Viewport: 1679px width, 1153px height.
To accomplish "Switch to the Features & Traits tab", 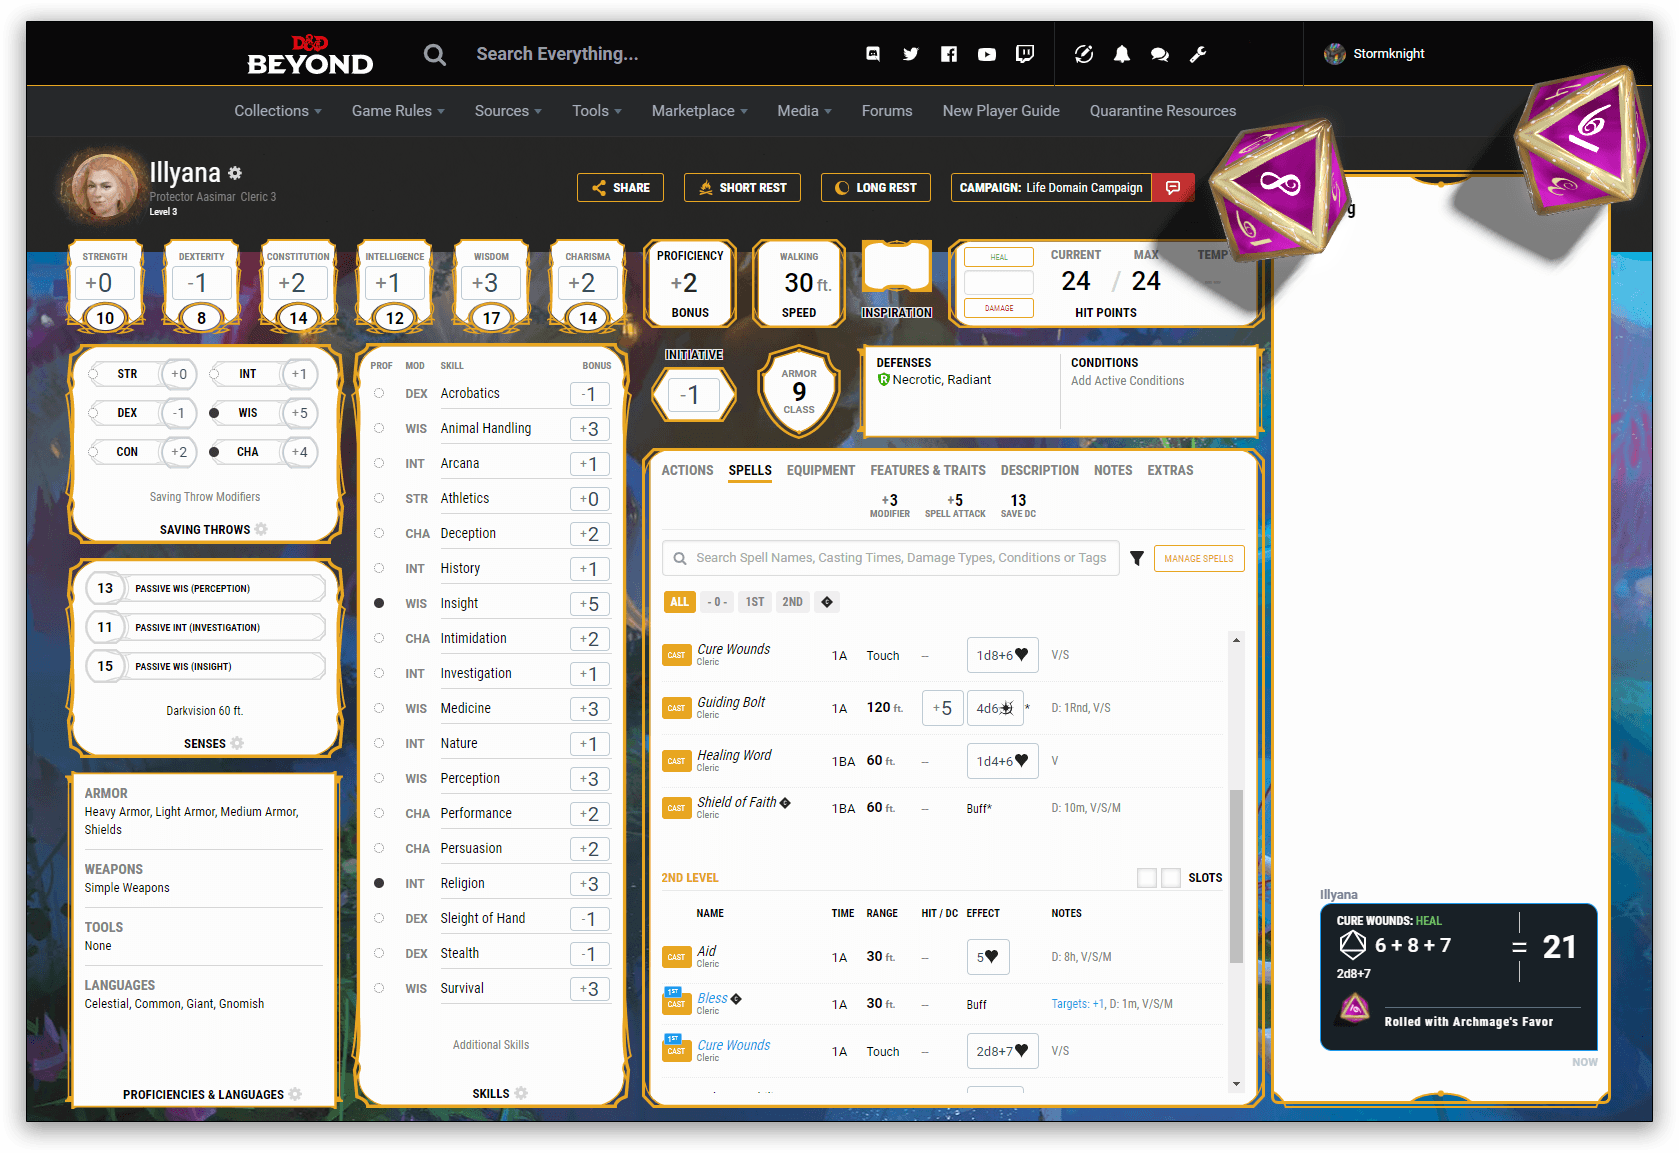I will [928, 470].
